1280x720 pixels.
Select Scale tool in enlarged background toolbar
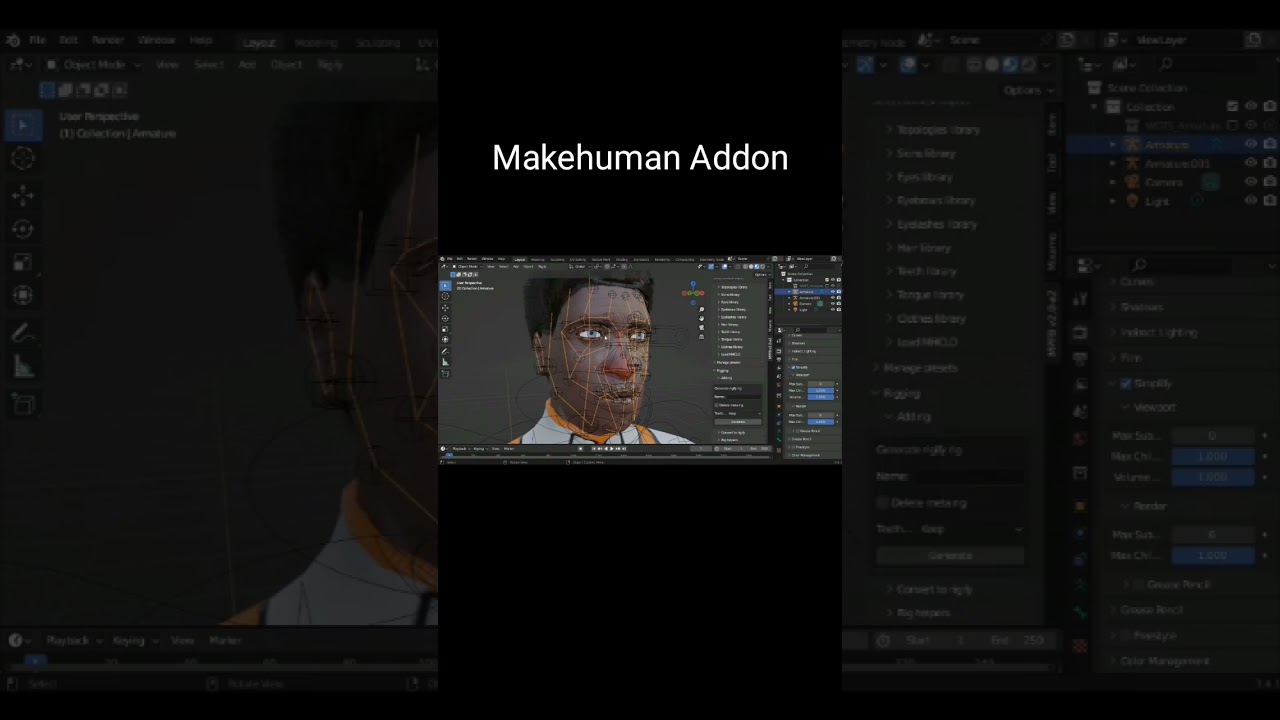[23, 263]
